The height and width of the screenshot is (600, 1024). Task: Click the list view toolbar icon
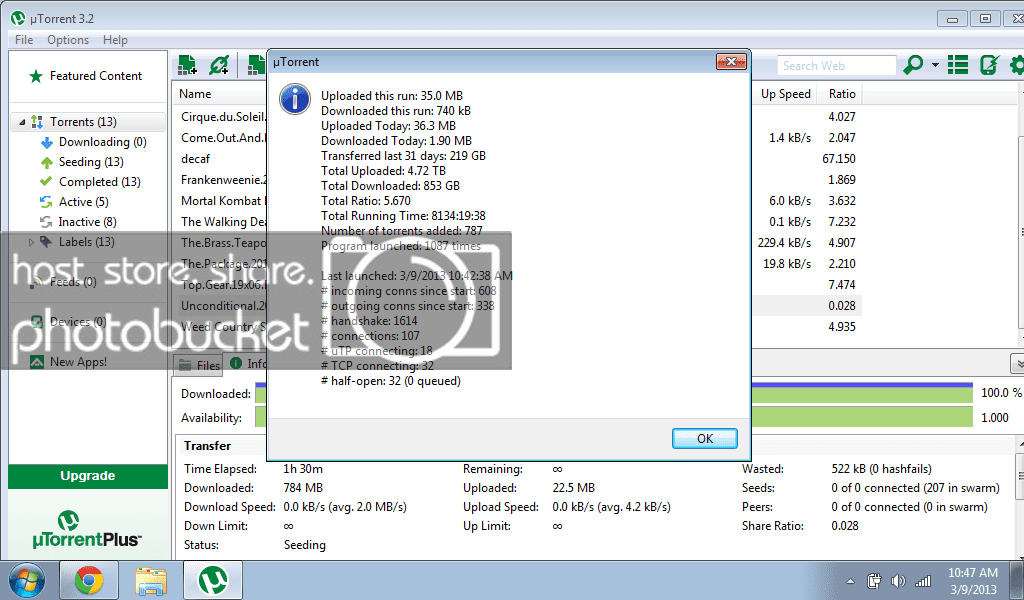tap(958, 65)
